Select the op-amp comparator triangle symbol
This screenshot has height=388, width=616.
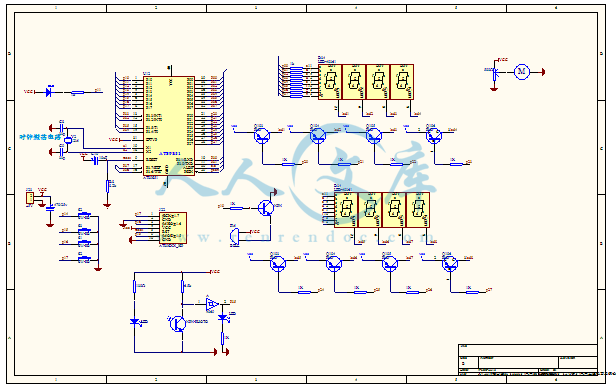(212, 304)
